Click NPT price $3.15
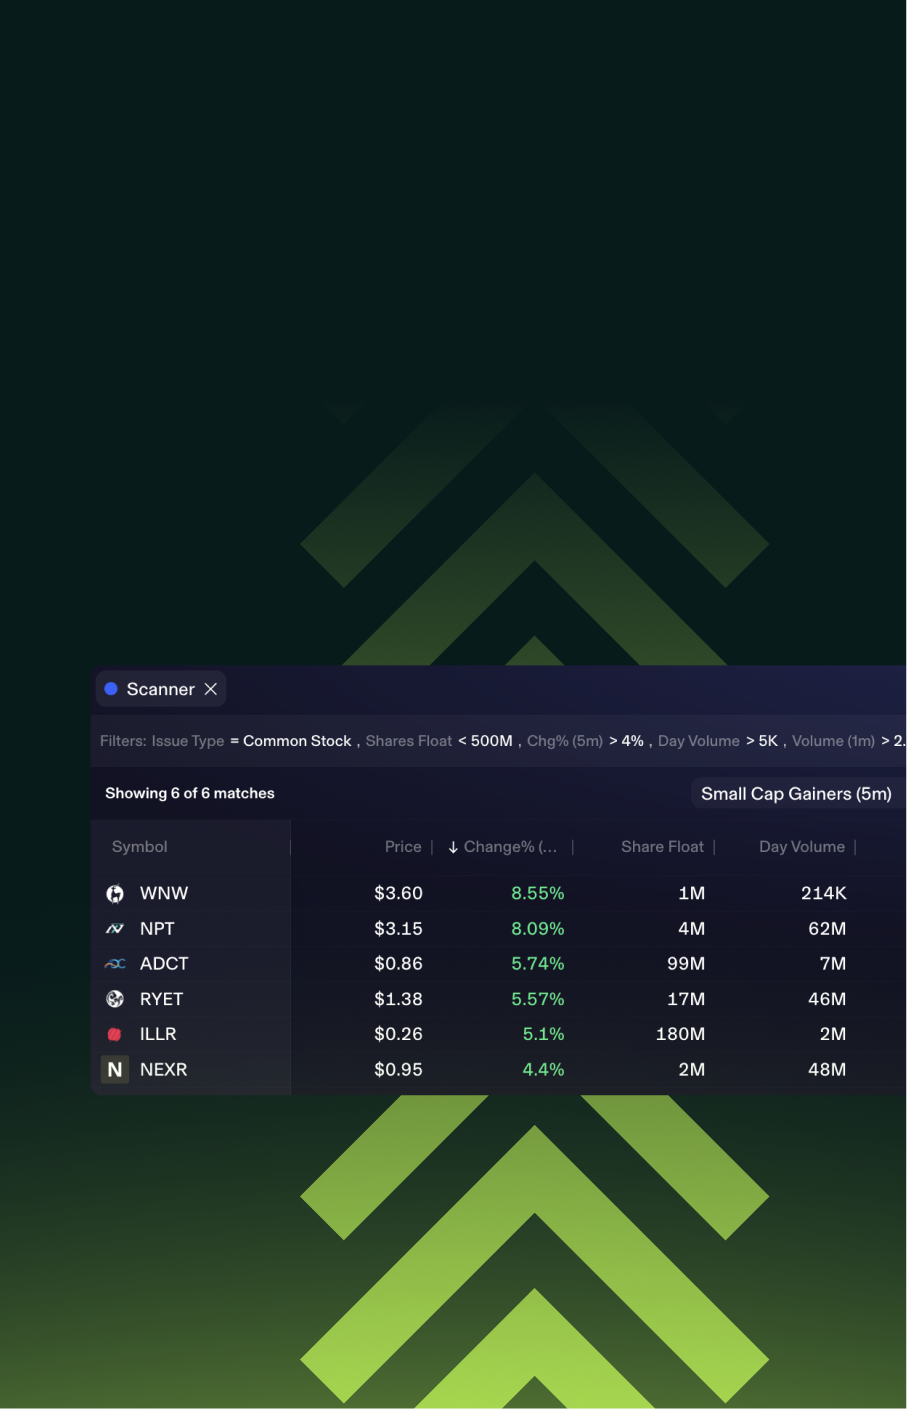Image resolution: width=907 pixels, height=1409 pixels. tap(398, 929)
